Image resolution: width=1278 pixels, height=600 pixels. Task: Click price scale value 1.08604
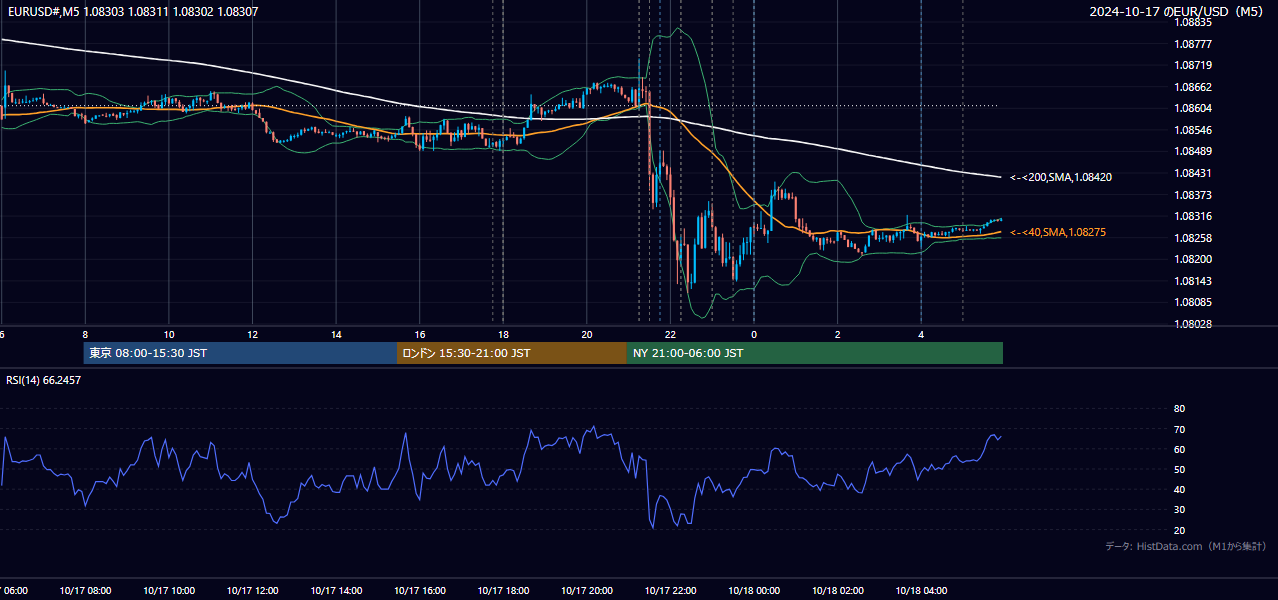(1193, 108)
